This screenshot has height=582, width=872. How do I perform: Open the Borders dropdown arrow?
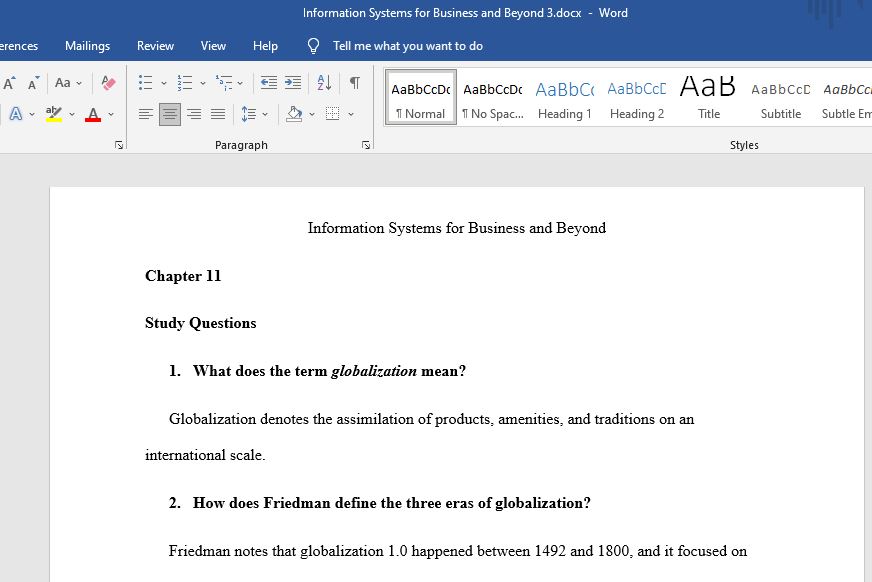(351, 115)
